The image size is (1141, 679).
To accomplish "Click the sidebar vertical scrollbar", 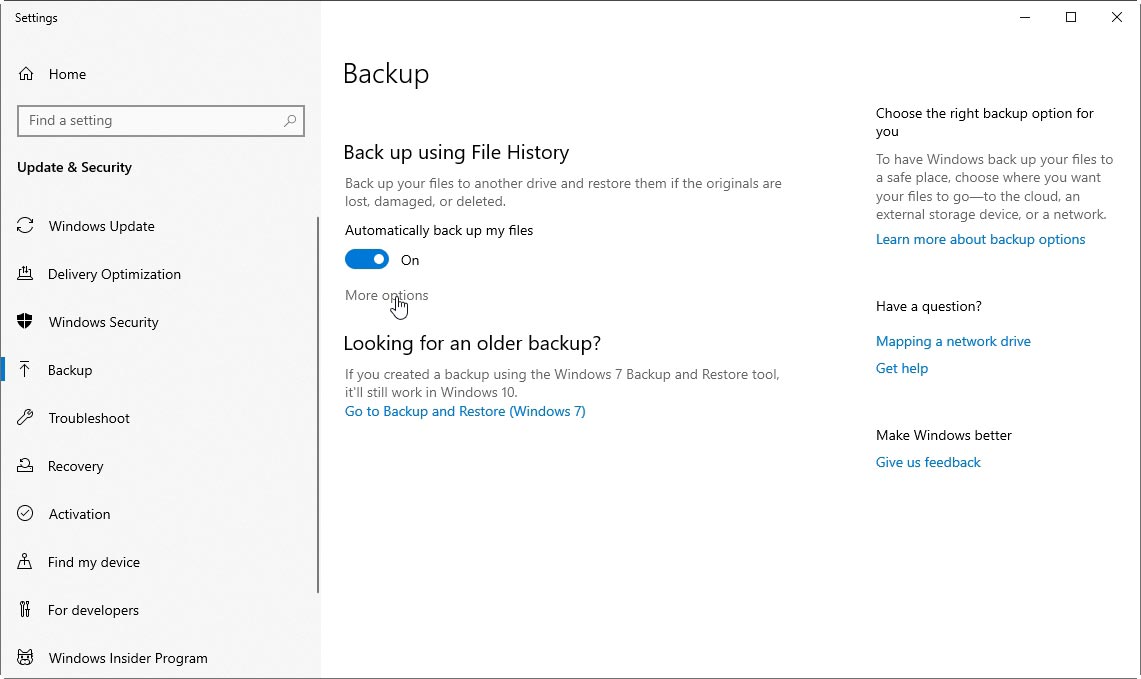I will pos(318,405).
